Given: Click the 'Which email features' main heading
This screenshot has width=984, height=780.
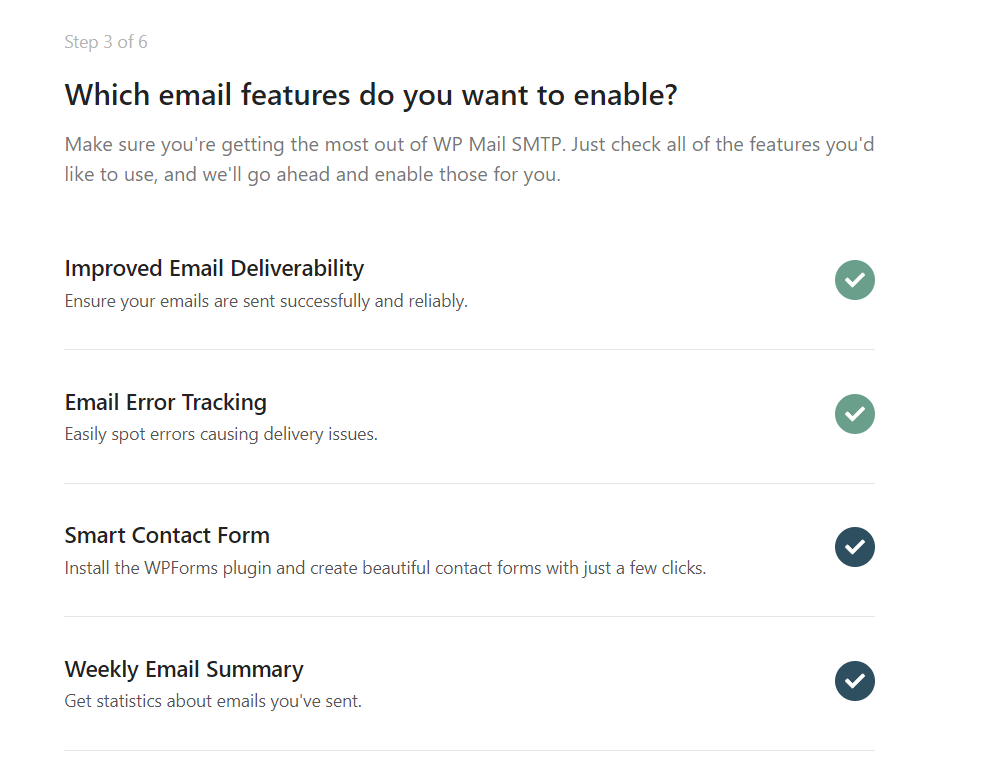Looking at the screenshot, I should [371, 95].
